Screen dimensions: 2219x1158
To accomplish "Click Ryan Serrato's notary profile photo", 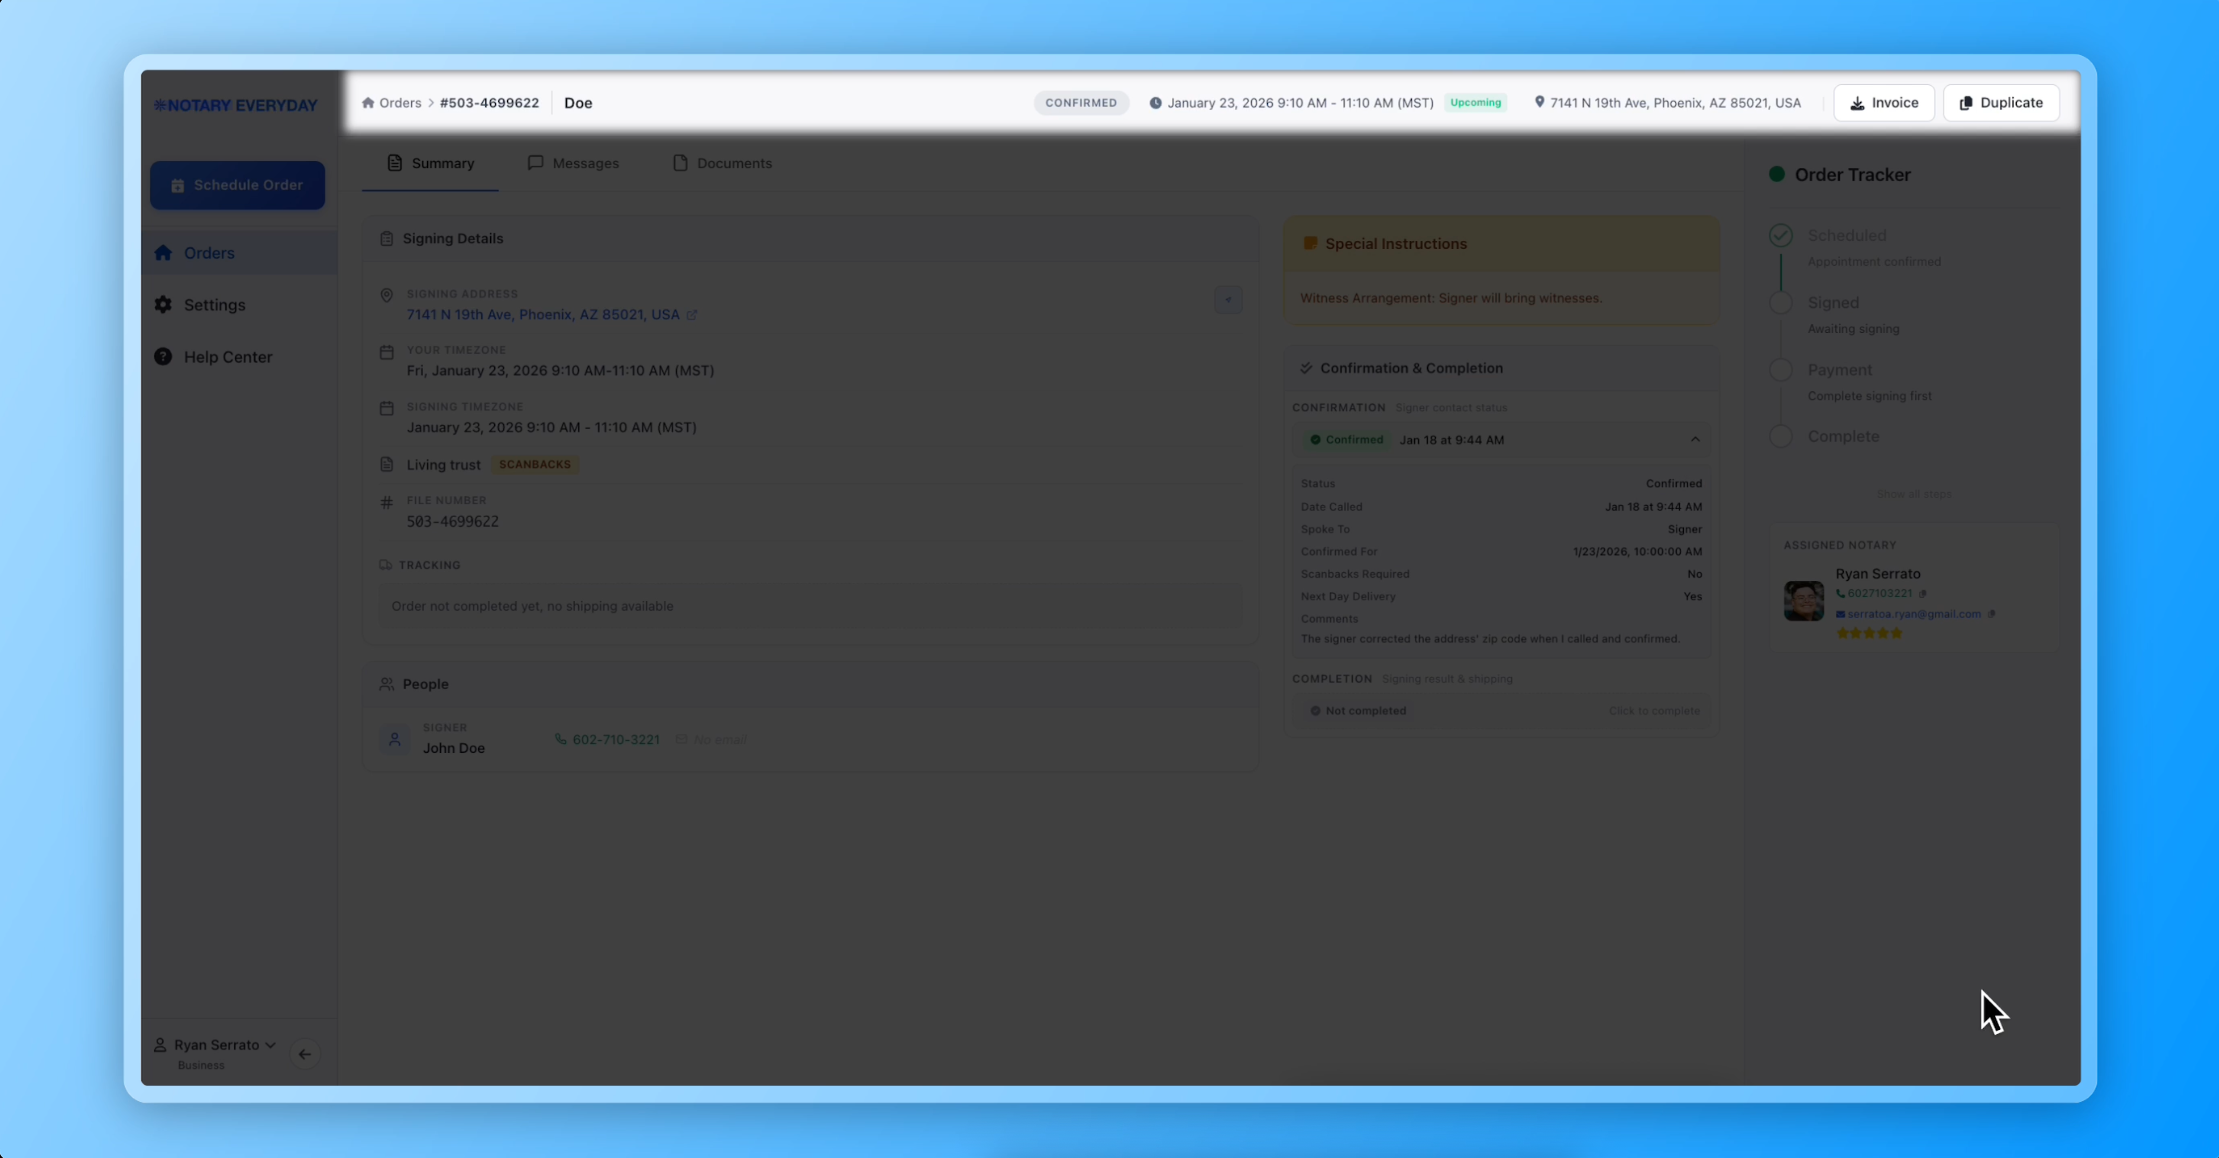I will [1803, 601].
